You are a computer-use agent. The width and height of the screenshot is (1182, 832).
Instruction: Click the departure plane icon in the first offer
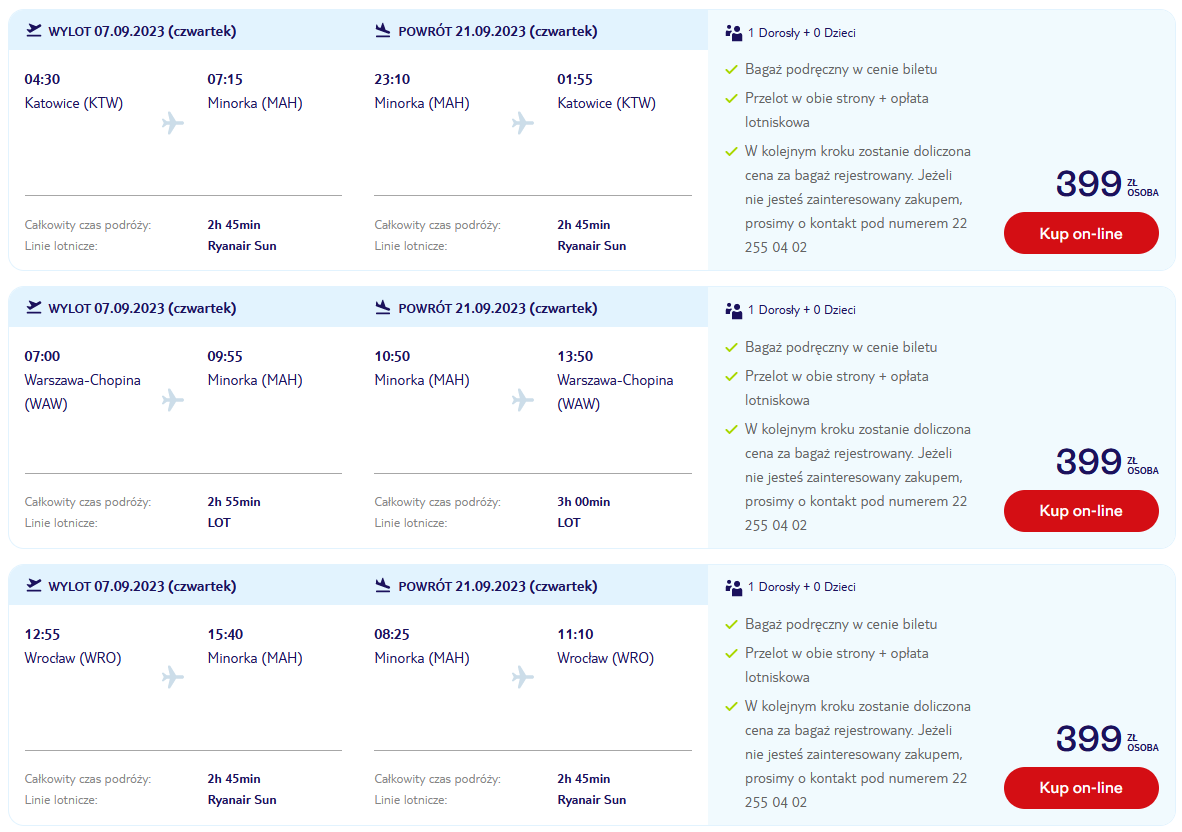click(34, 30)
